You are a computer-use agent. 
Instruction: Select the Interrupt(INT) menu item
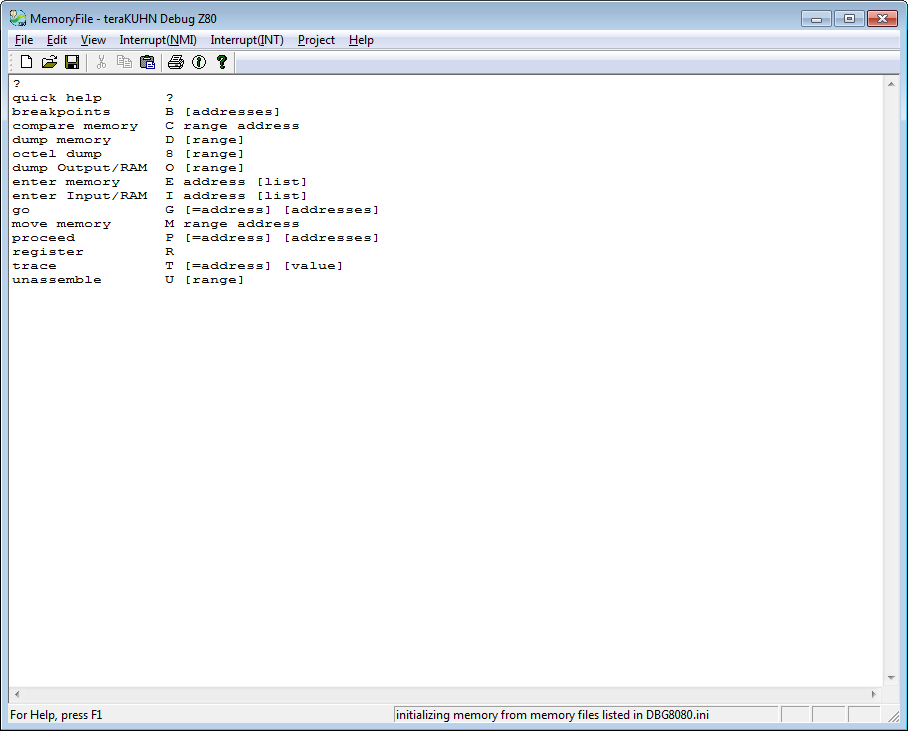tap(247, 40)
